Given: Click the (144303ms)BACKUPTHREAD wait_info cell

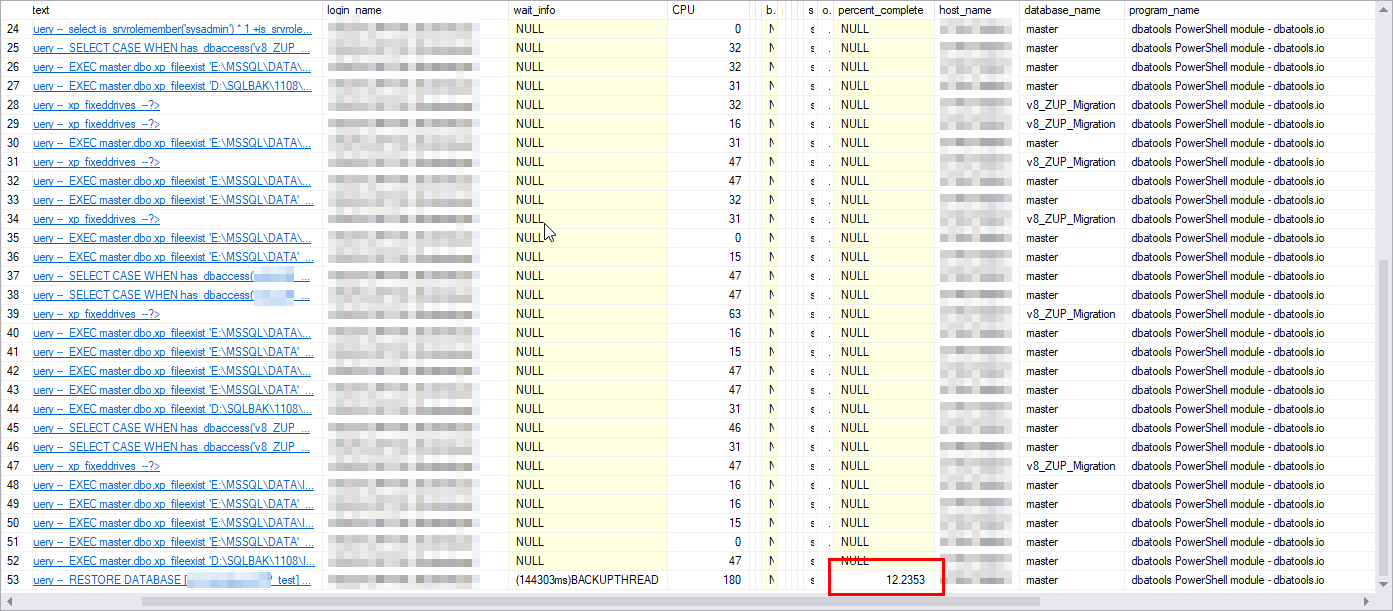Looking at the screenshot, I should [586, 580].
